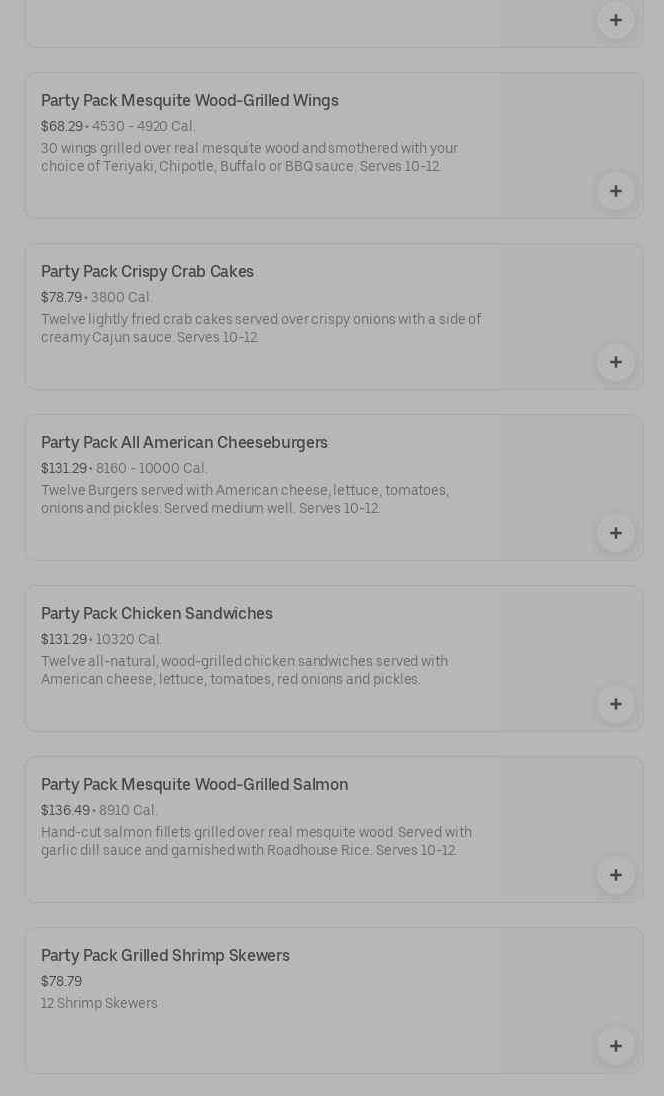Add Party Pack Mesquite Wood-Grilled Wings to order
664x1096 pixels.
pos(615,191)
